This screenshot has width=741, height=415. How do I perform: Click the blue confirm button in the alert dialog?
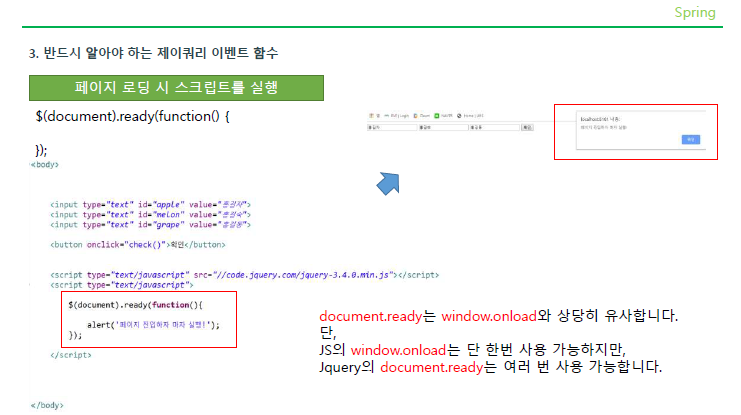690,139
